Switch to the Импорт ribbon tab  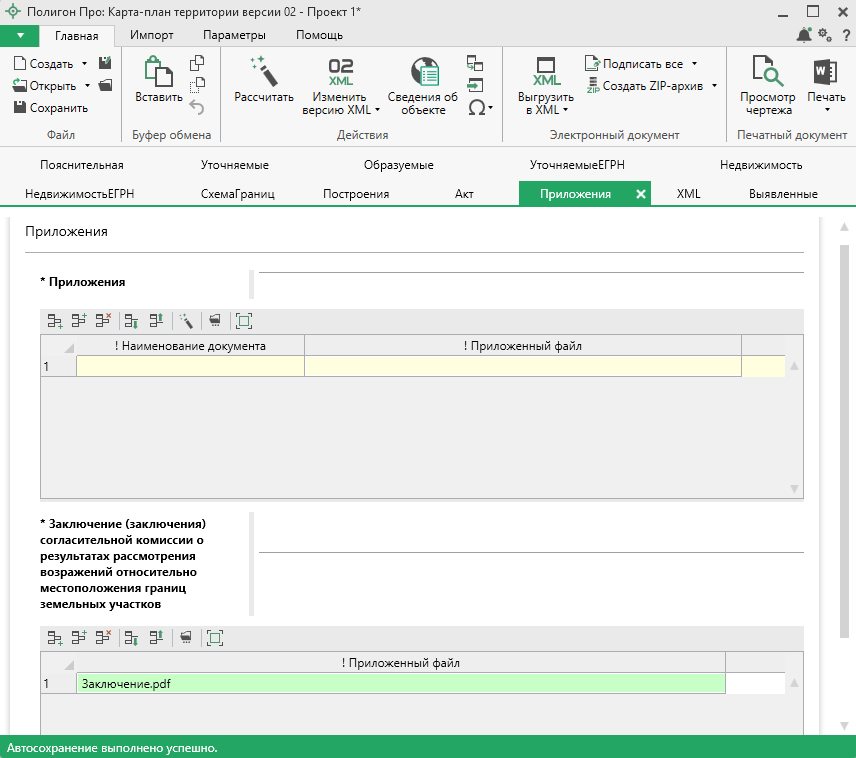click(151, 35)
